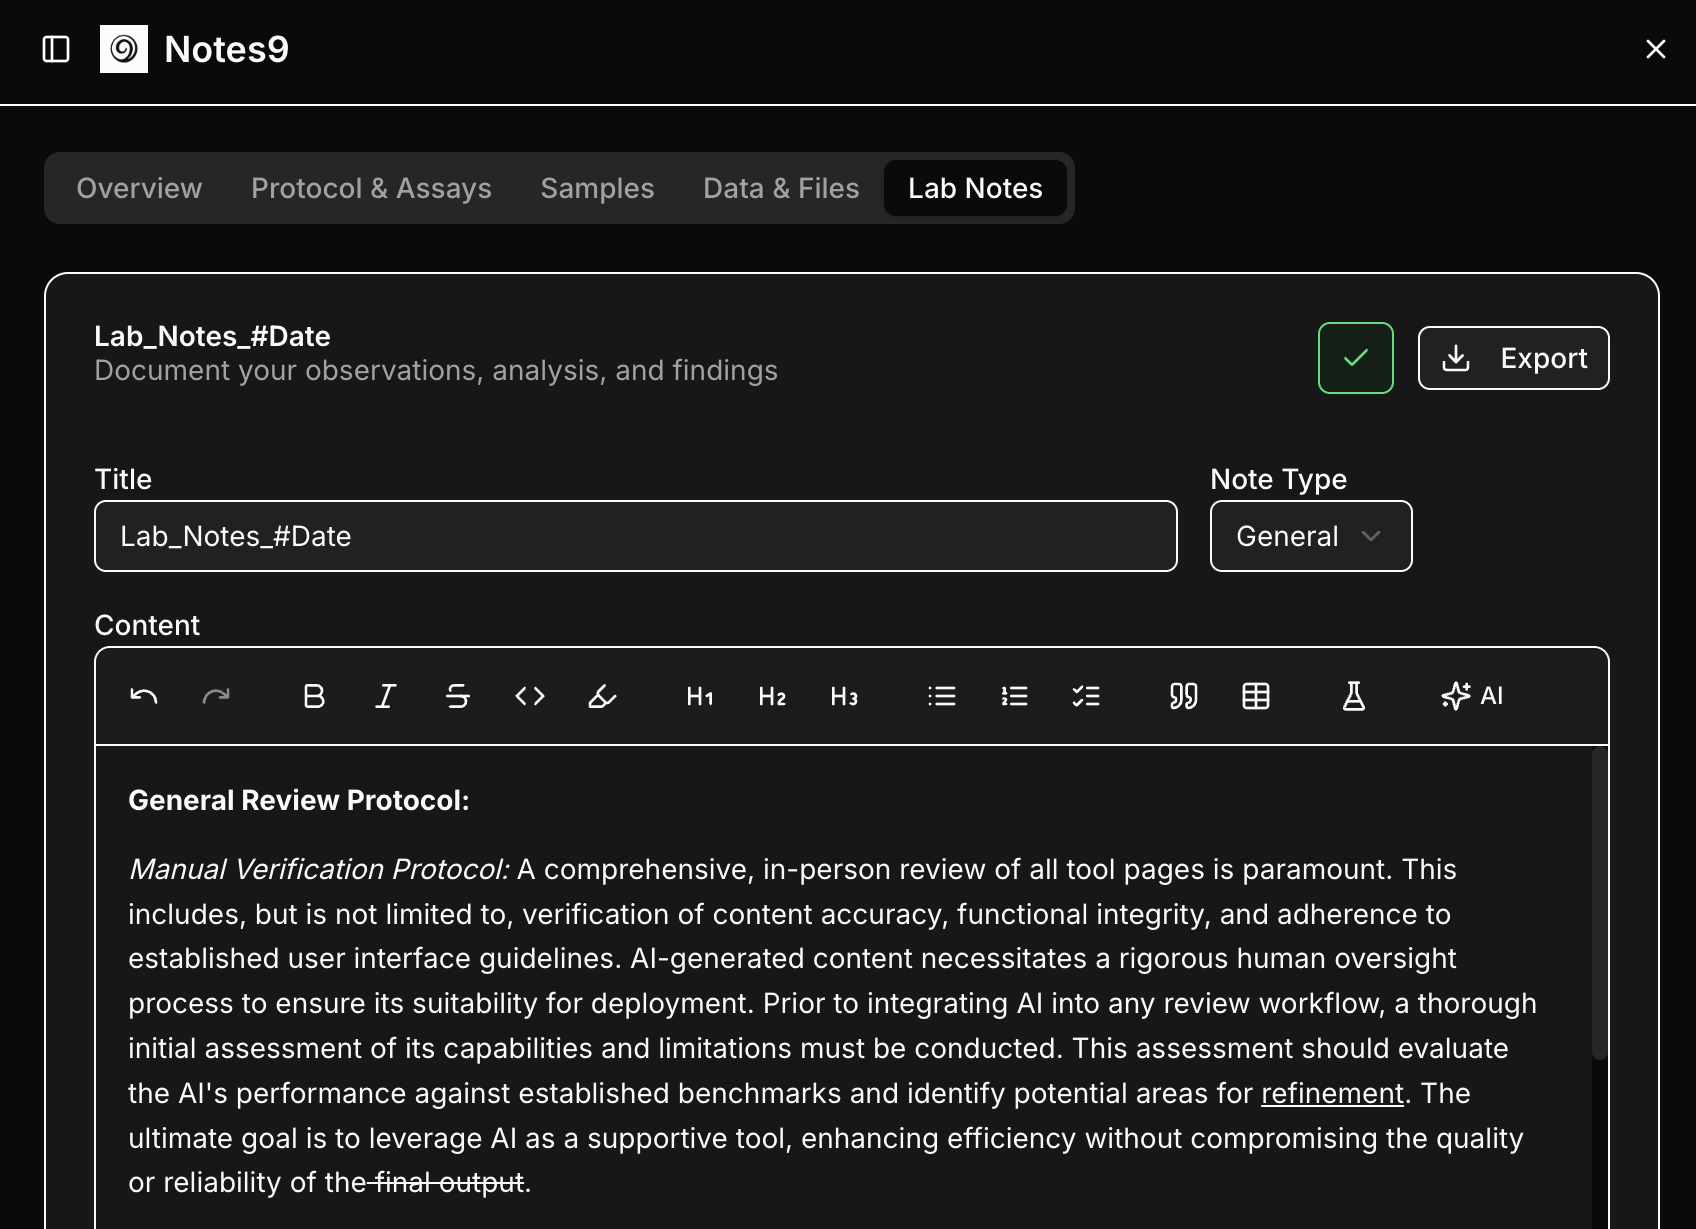
Task: Select the highlighter tool
Action: click(x=602, y=696)
